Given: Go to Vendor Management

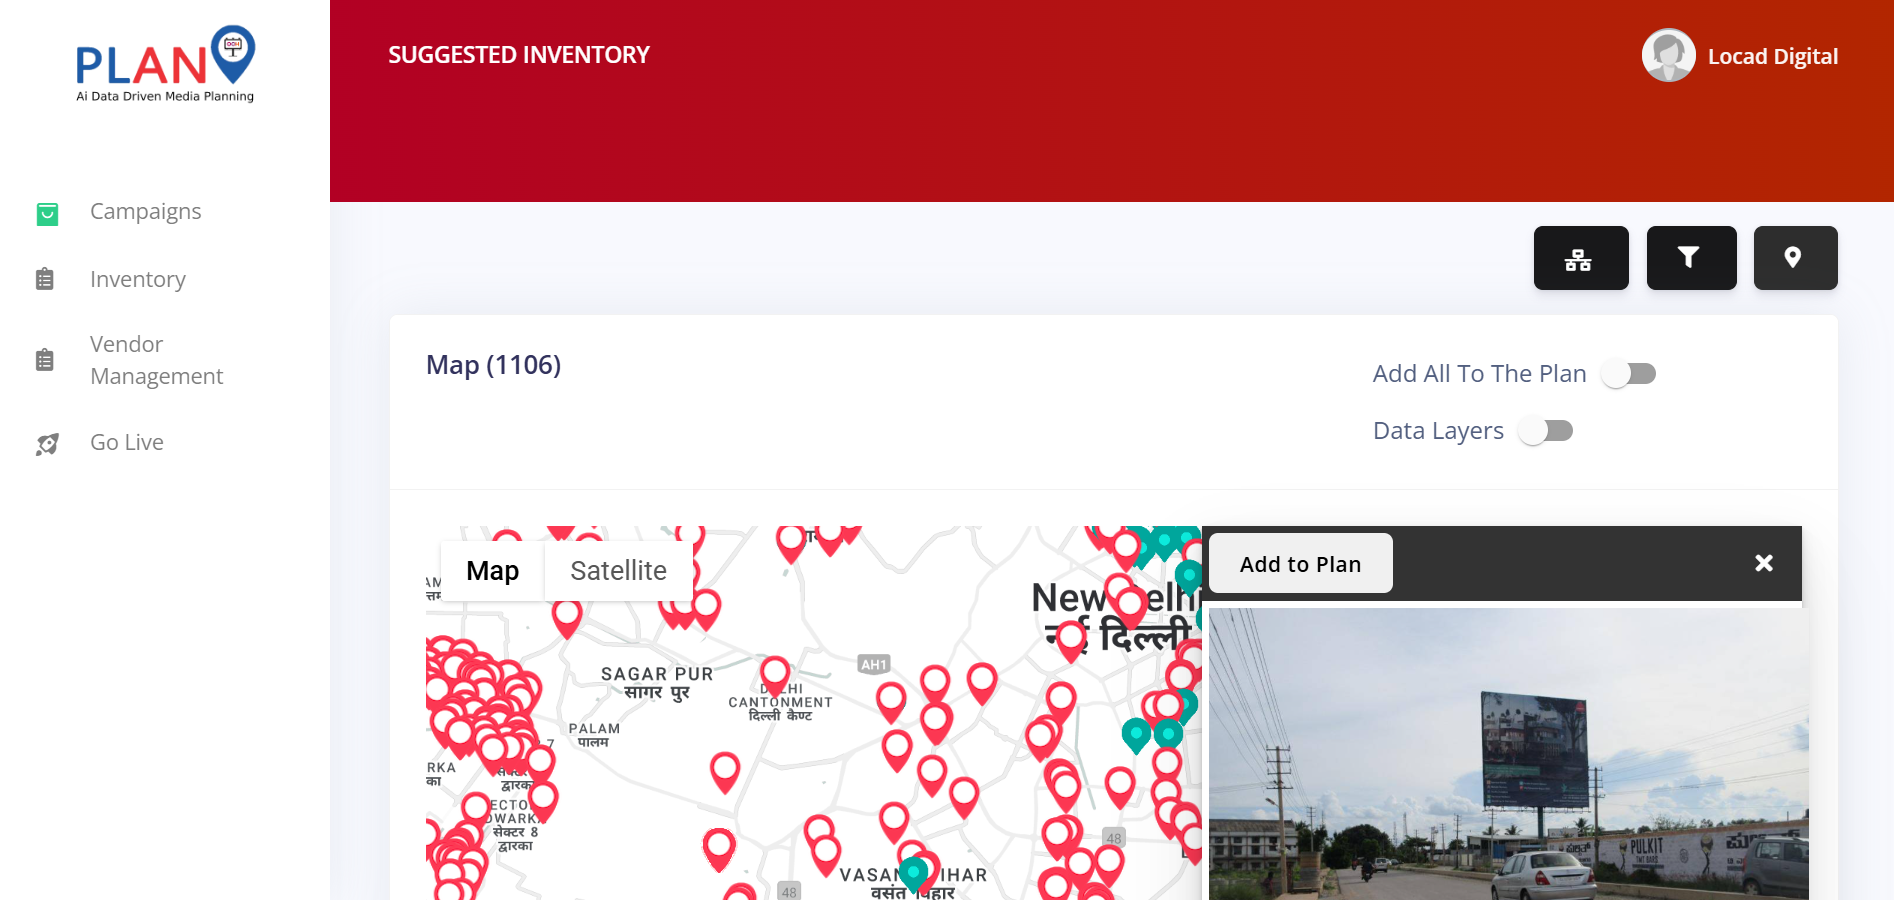Looking at the screenshot, I should [156, 360].
